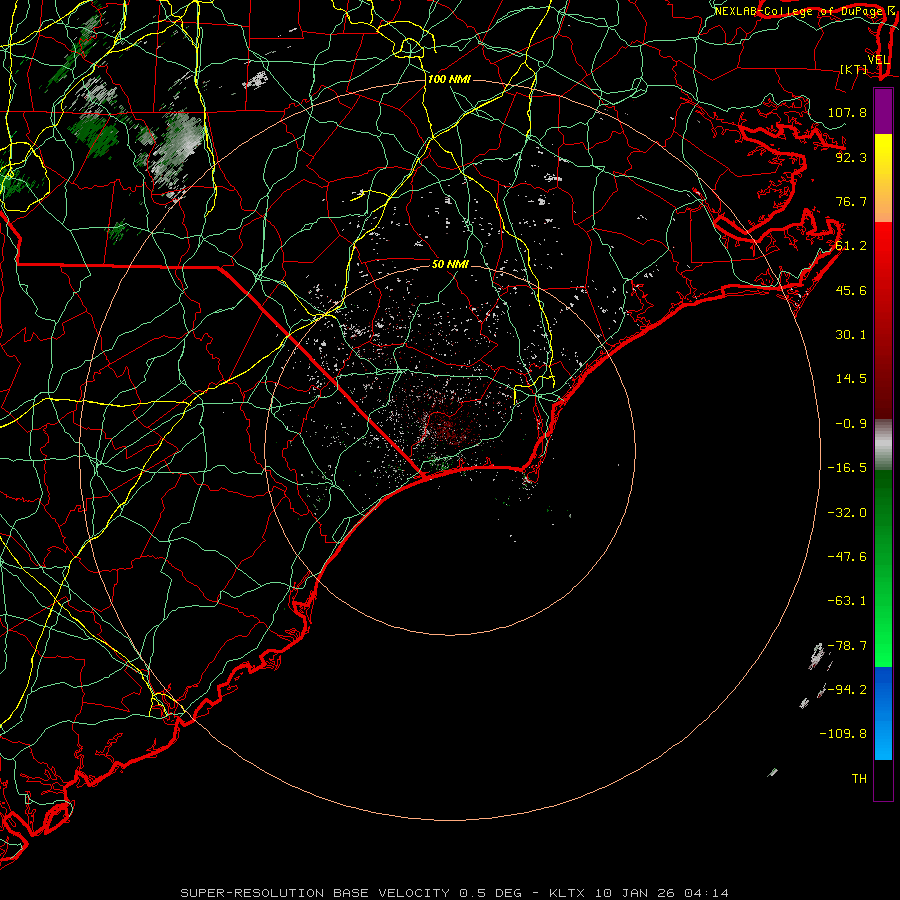Click the -47.6 velocity scale value
Image resolution: width=900 pixels, height=900 pixels.
[847, 556]
